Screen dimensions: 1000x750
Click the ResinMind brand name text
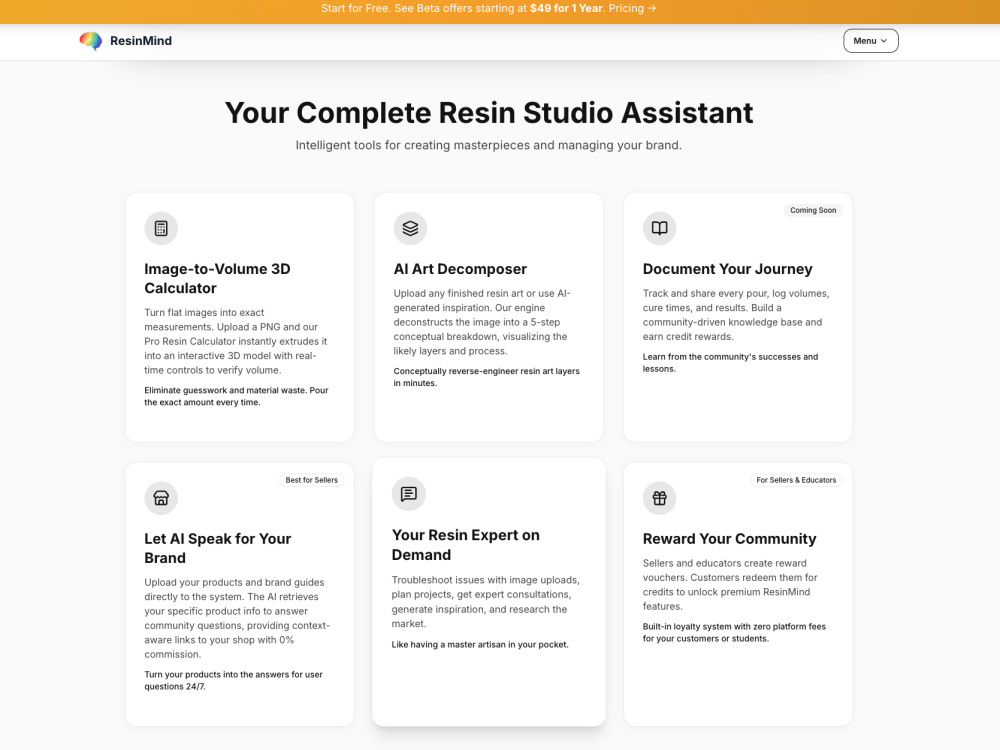[141, 41]
